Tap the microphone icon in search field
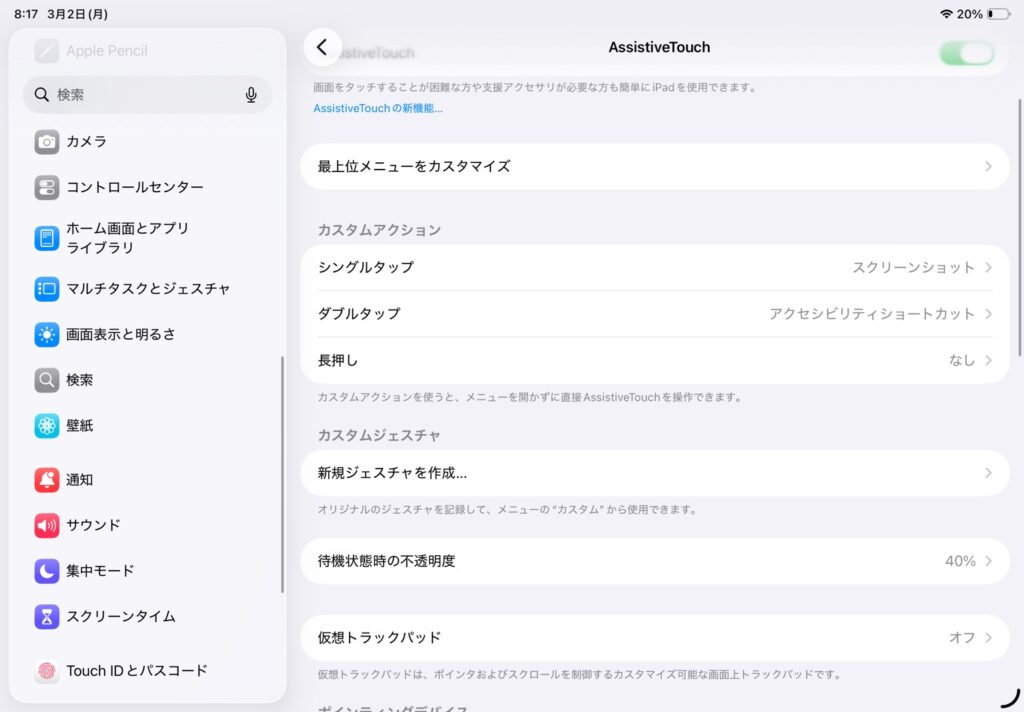1024x712 pixels. (251, 95)
